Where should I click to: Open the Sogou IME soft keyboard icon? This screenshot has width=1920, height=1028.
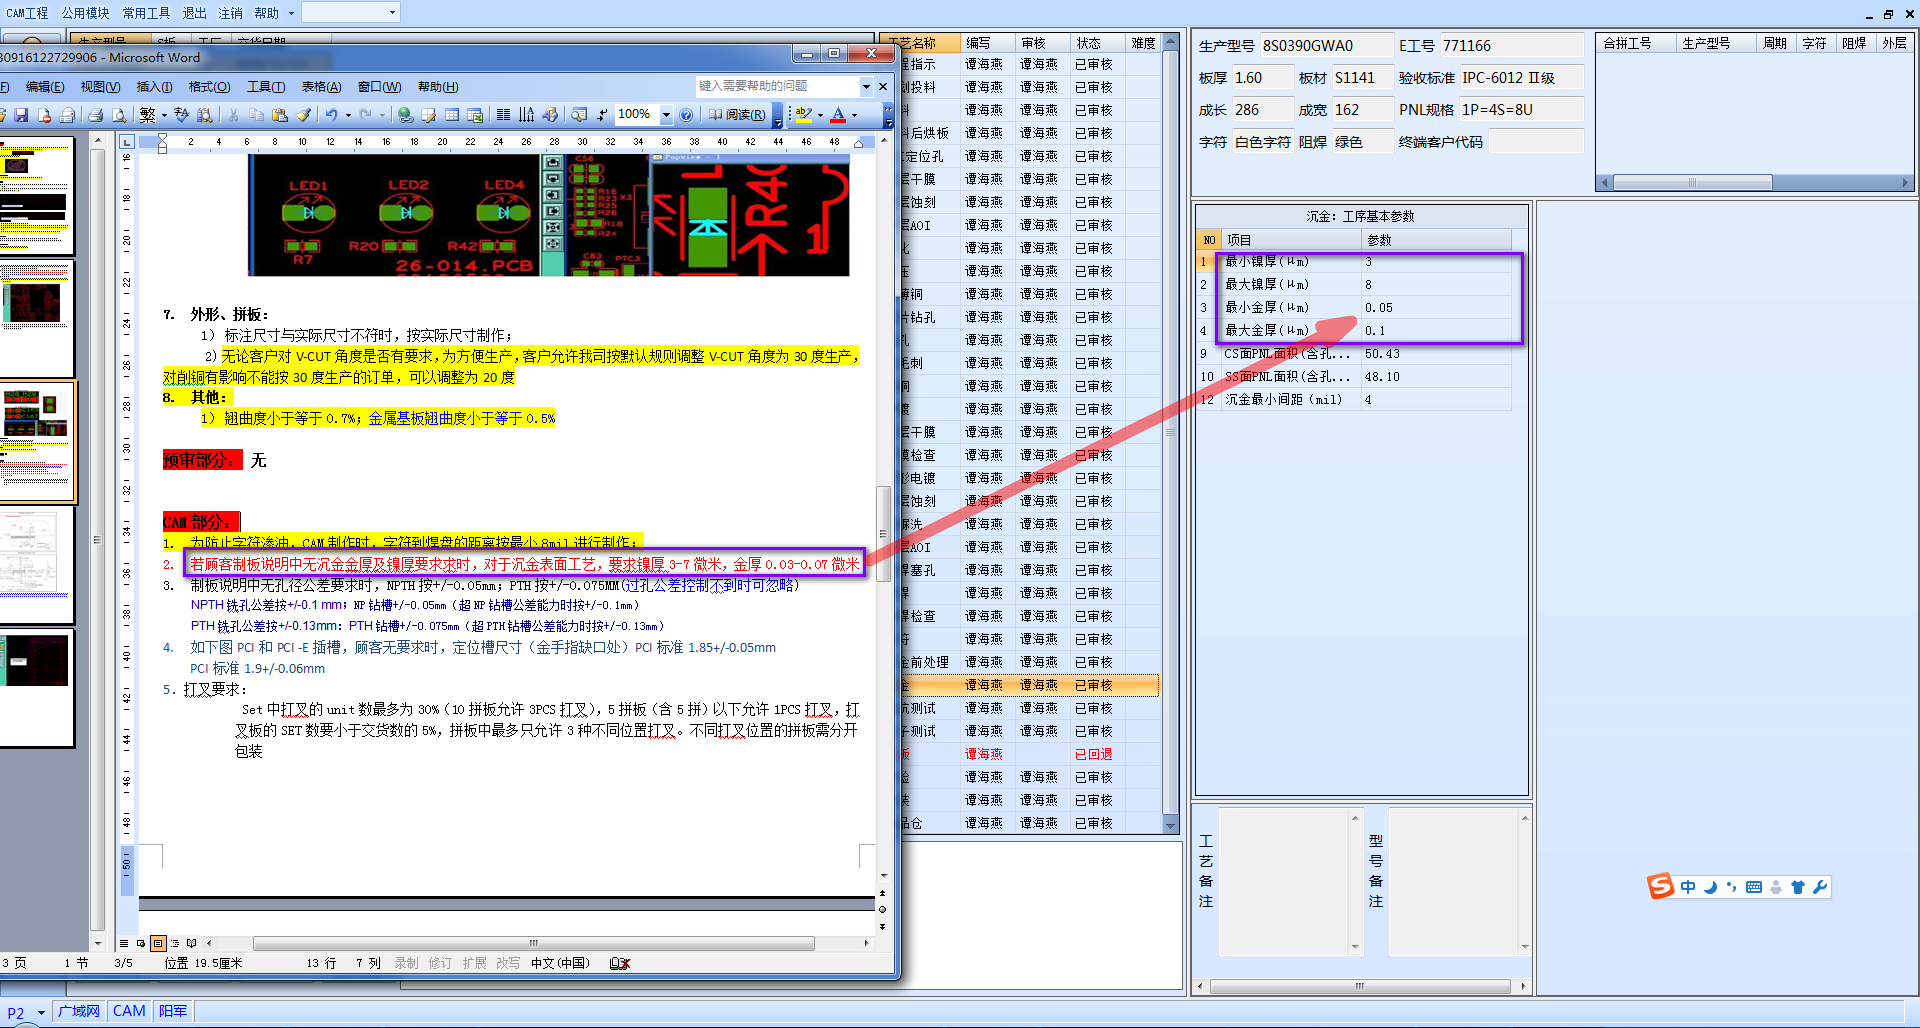pyautogui.click(x=1754, y=887)
